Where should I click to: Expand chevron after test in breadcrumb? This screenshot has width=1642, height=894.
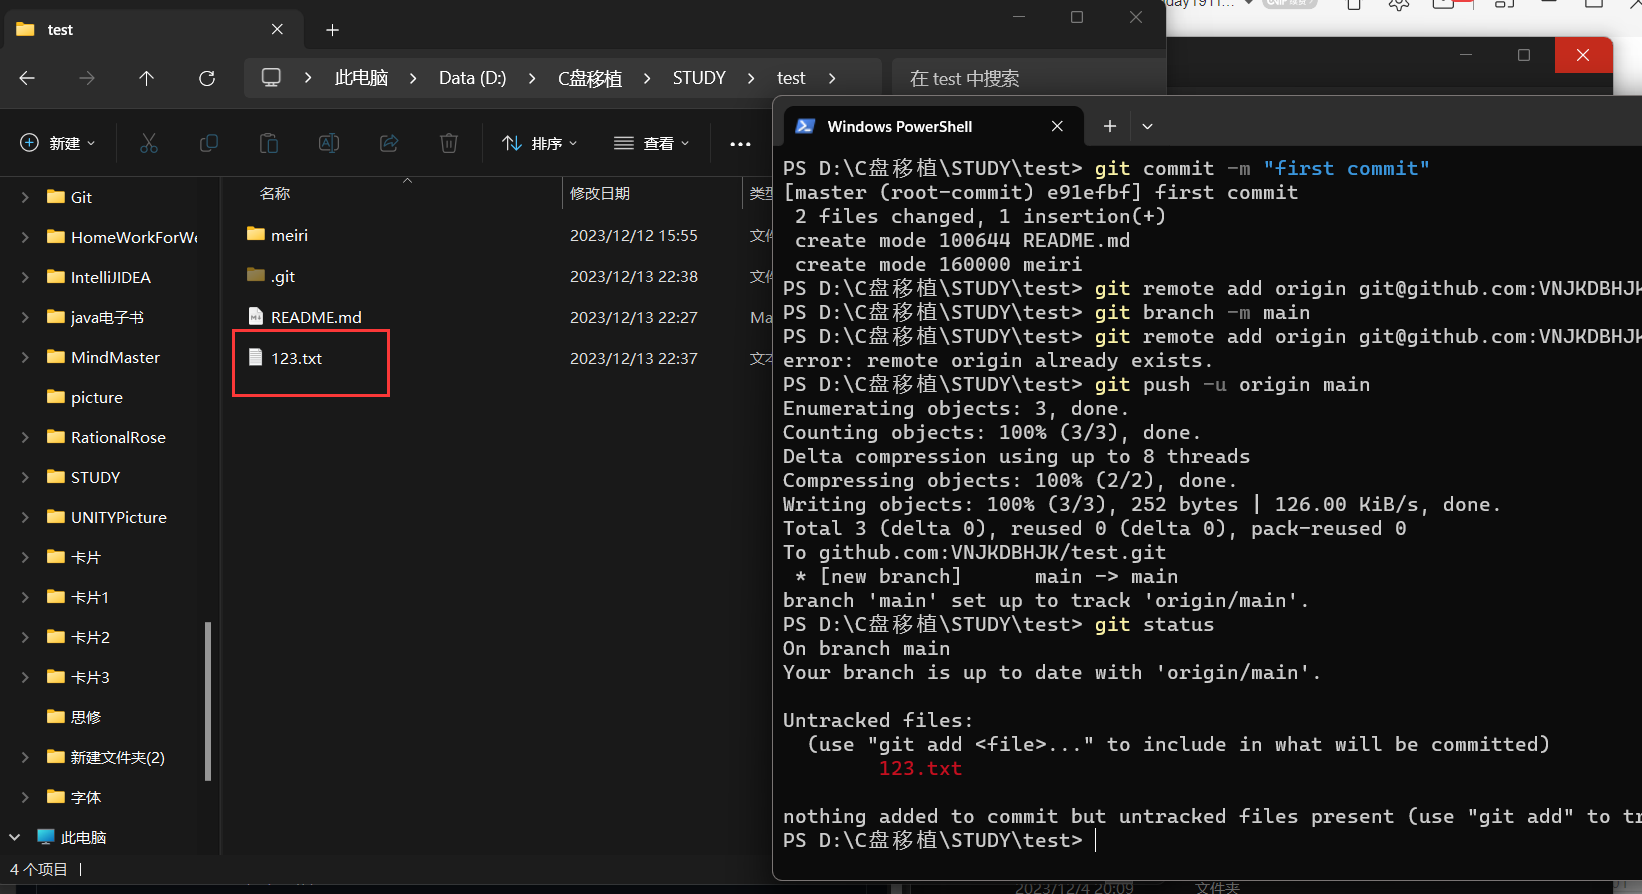[832, 78]
